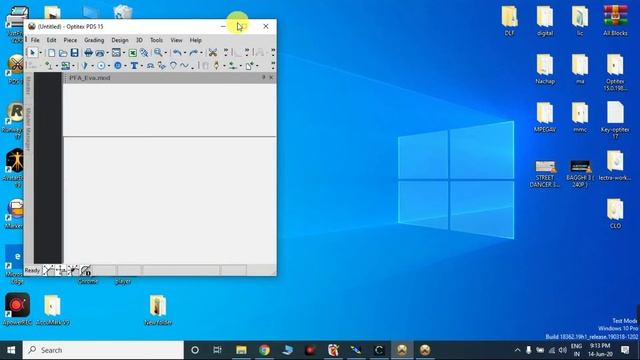Select the scissors cut tool
This screenshot has height=360, width=640.
[x=213, y=53]
